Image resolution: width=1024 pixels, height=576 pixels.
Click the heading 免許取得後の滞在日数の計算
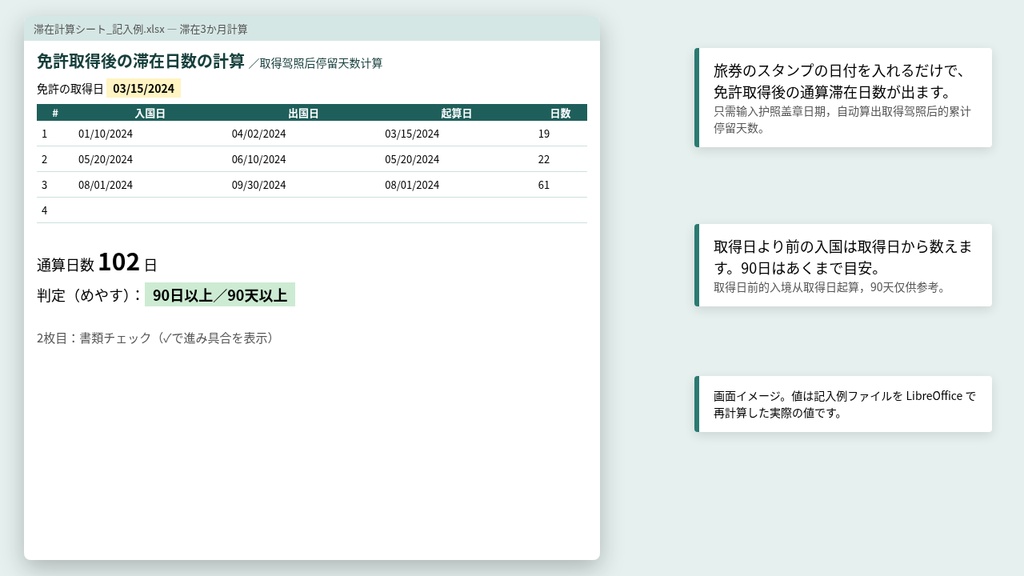(140, 61)
